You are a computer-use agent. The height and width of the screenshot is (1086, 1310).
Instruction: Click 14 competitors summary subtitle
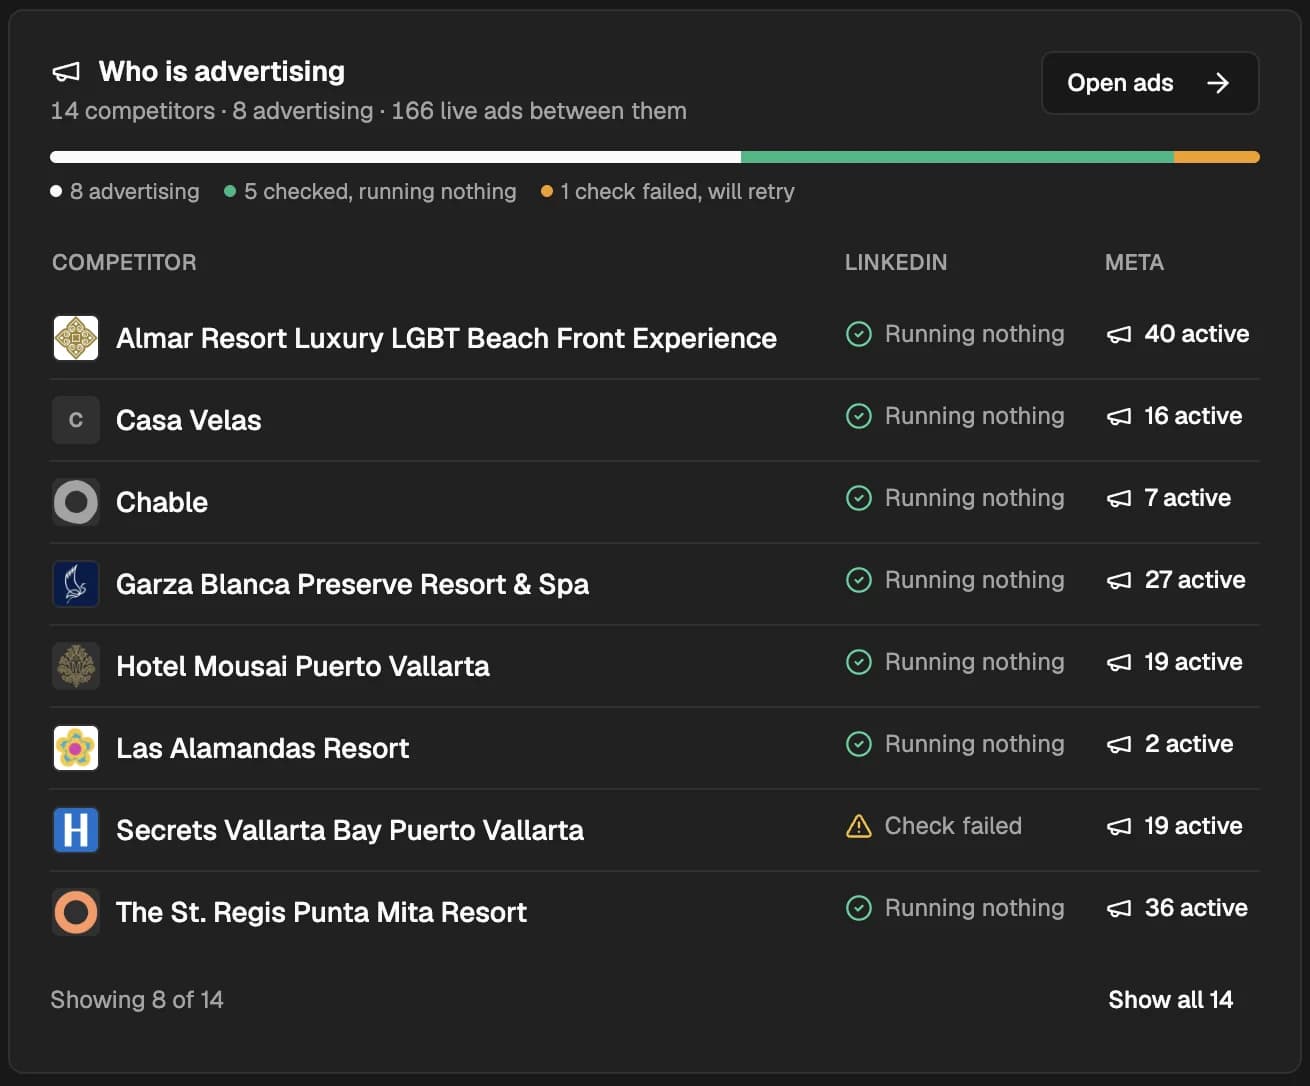[x=369, y=111]
